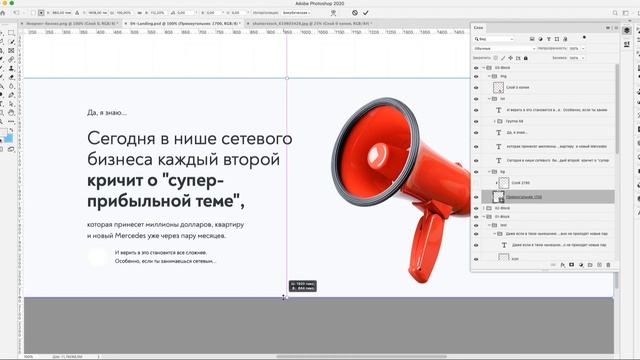Screen dimensions: 640x360
Task: Filter layers by adjustment layers icon
Action: (x=540, y=39)
